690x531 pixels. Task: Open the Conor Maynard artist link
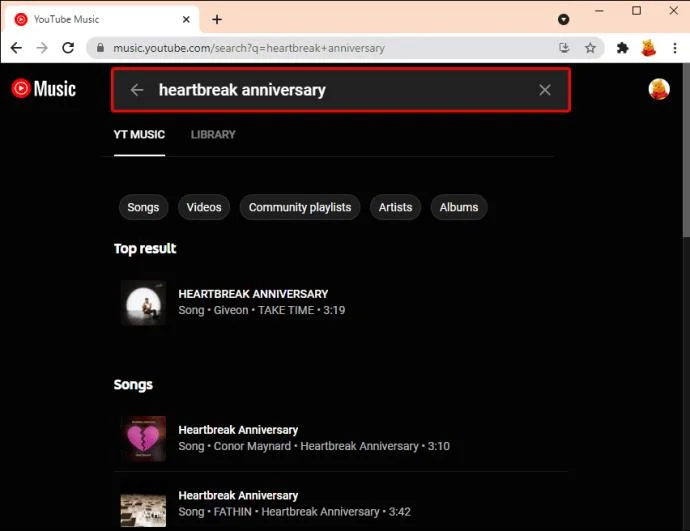point(252,446)
